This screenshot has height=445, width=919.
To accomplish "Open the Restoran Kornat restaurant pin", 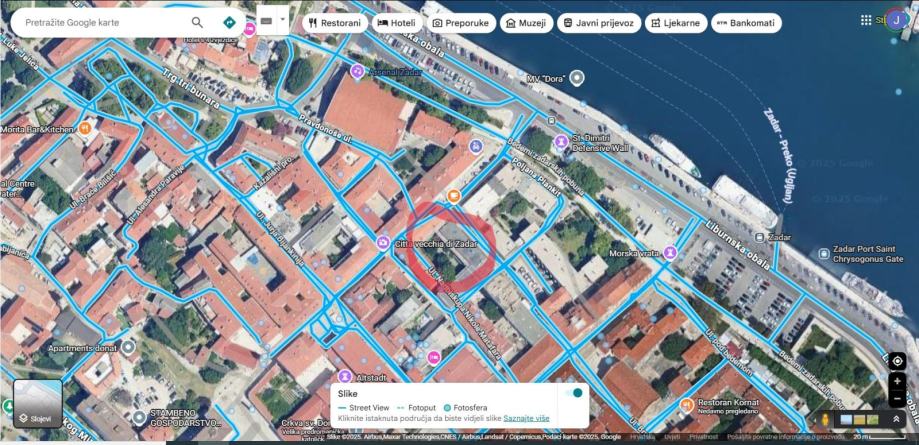I will click(x=687, y=405).
